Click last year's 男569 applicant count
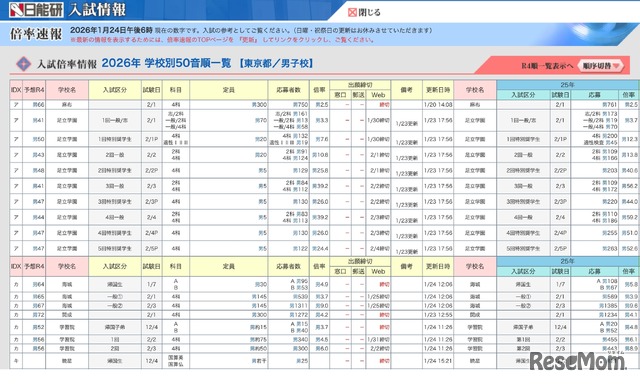The width and height of the screenshot is (640, 384). (609, 297)
